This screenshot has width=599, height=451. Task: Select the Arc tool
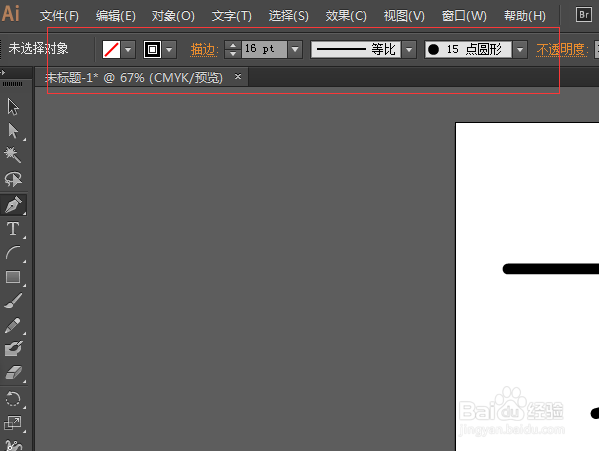coord(13,253)
